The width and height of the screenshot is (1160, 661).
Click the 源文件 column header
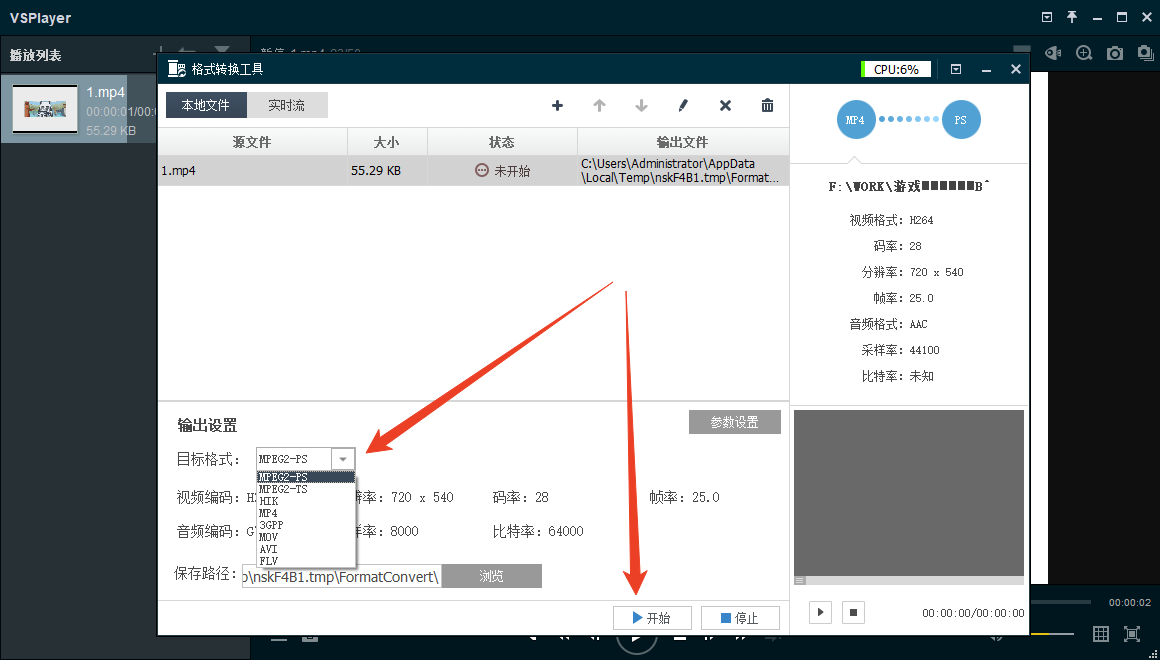[252, 142]
